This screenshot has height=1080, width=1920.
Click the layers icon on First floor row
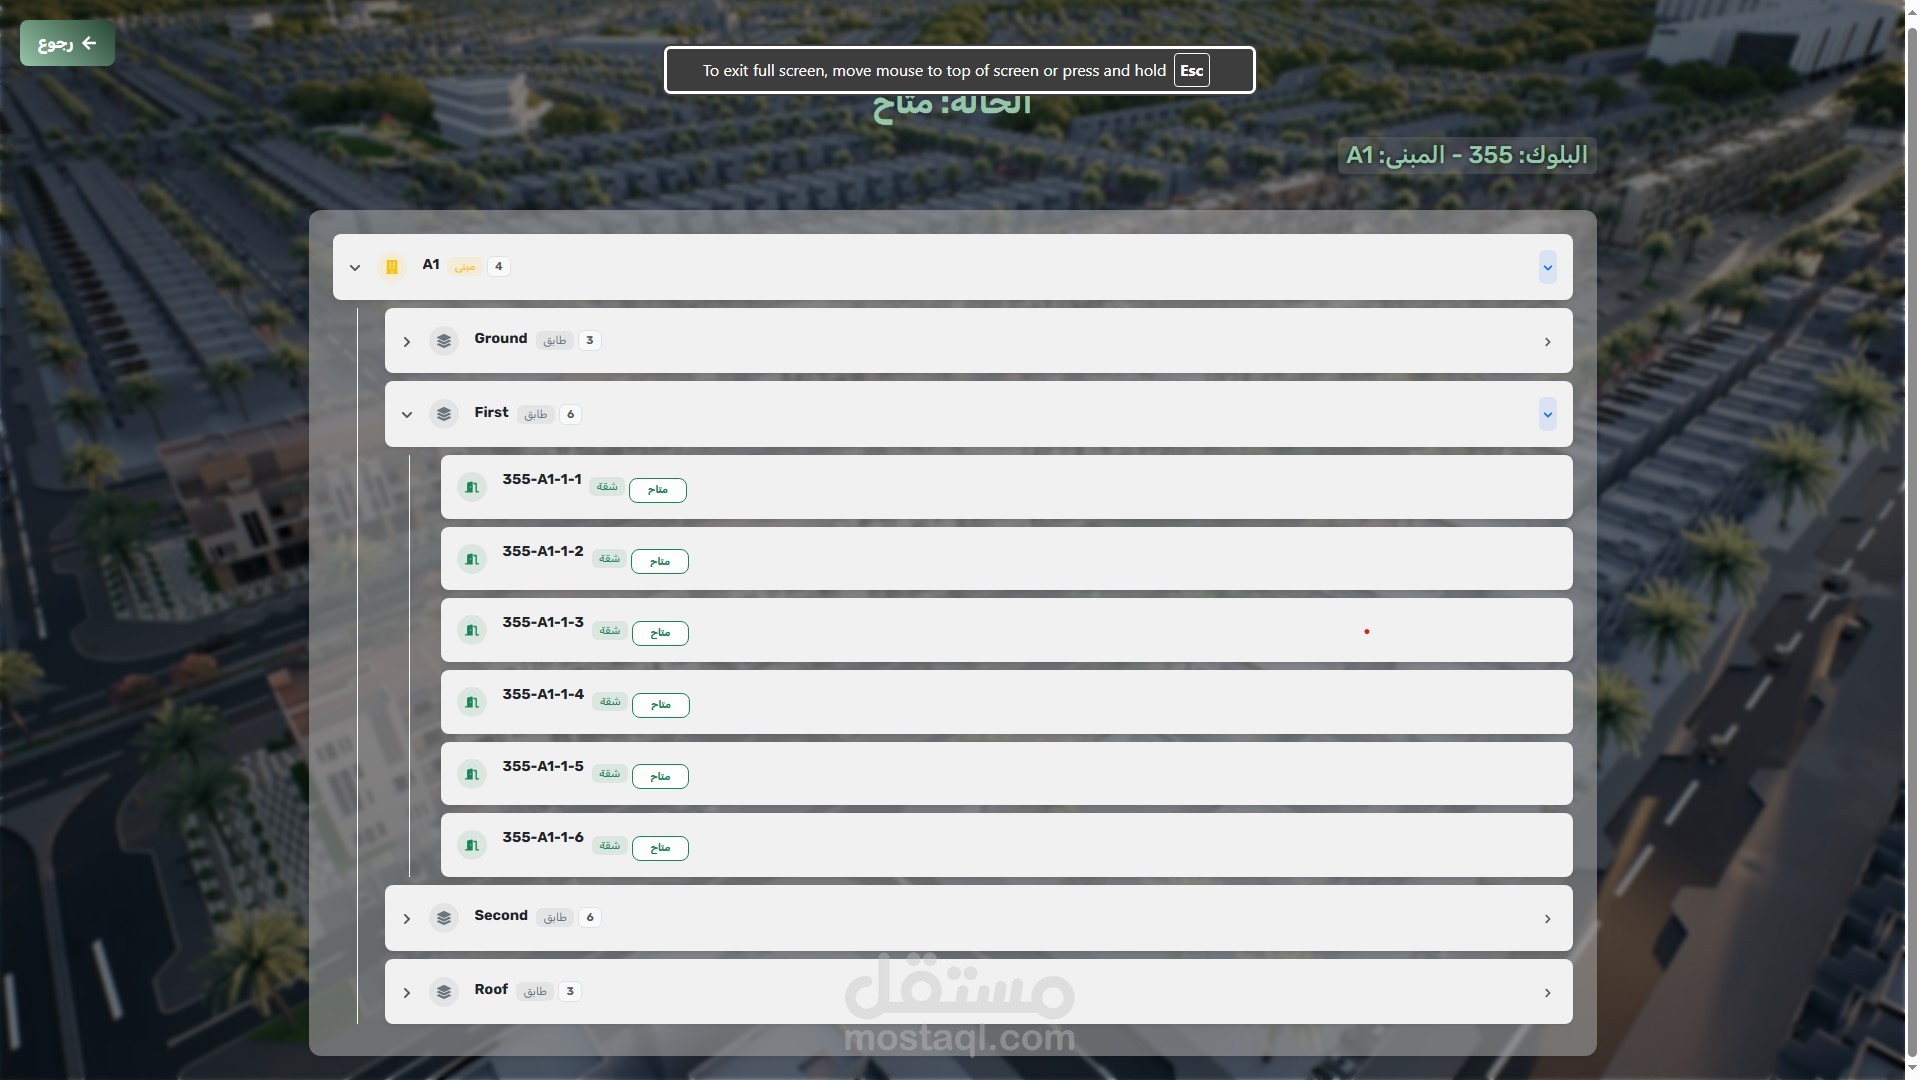coord(444,414)
